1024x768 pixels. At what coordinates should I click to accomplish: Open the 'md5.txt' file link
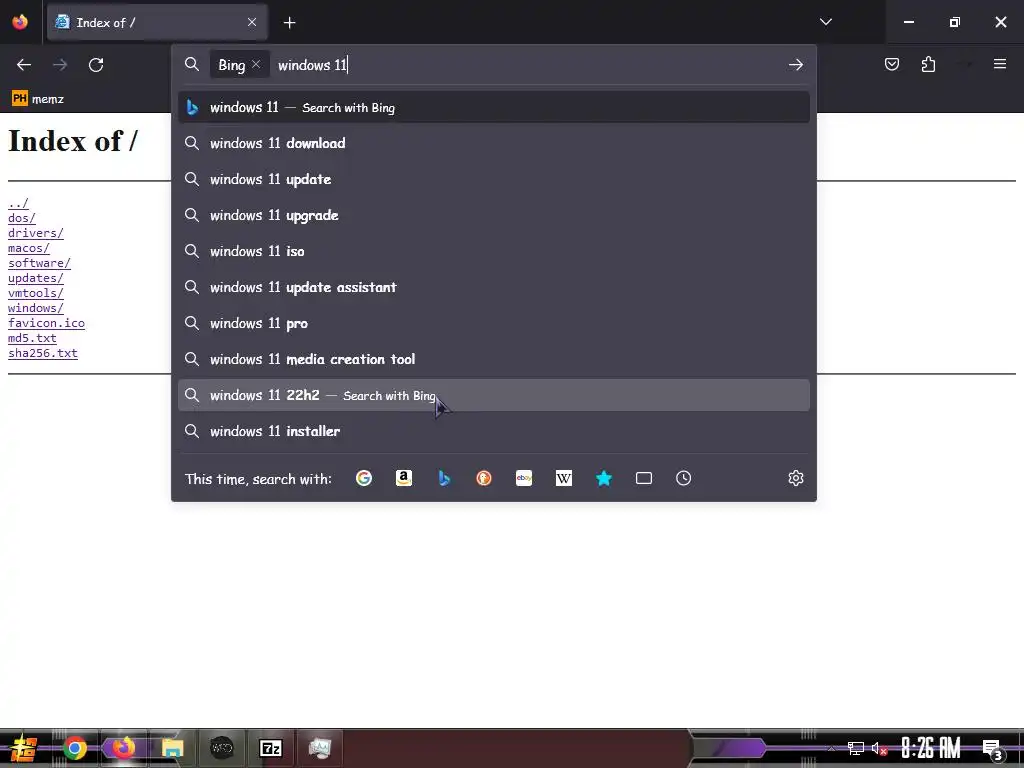click(x=32, y=338)
